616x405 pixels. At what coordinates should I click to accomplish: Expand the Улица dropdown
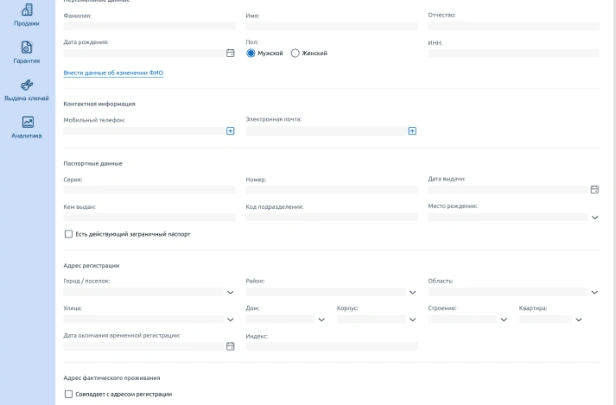pos(230,320)
